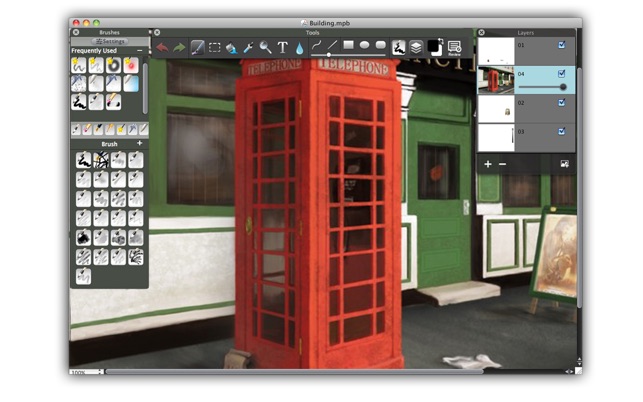Screen dimensions: 643x402
Task: Activate the magnifier zoom tool
Action: click(x=265, y=48)
